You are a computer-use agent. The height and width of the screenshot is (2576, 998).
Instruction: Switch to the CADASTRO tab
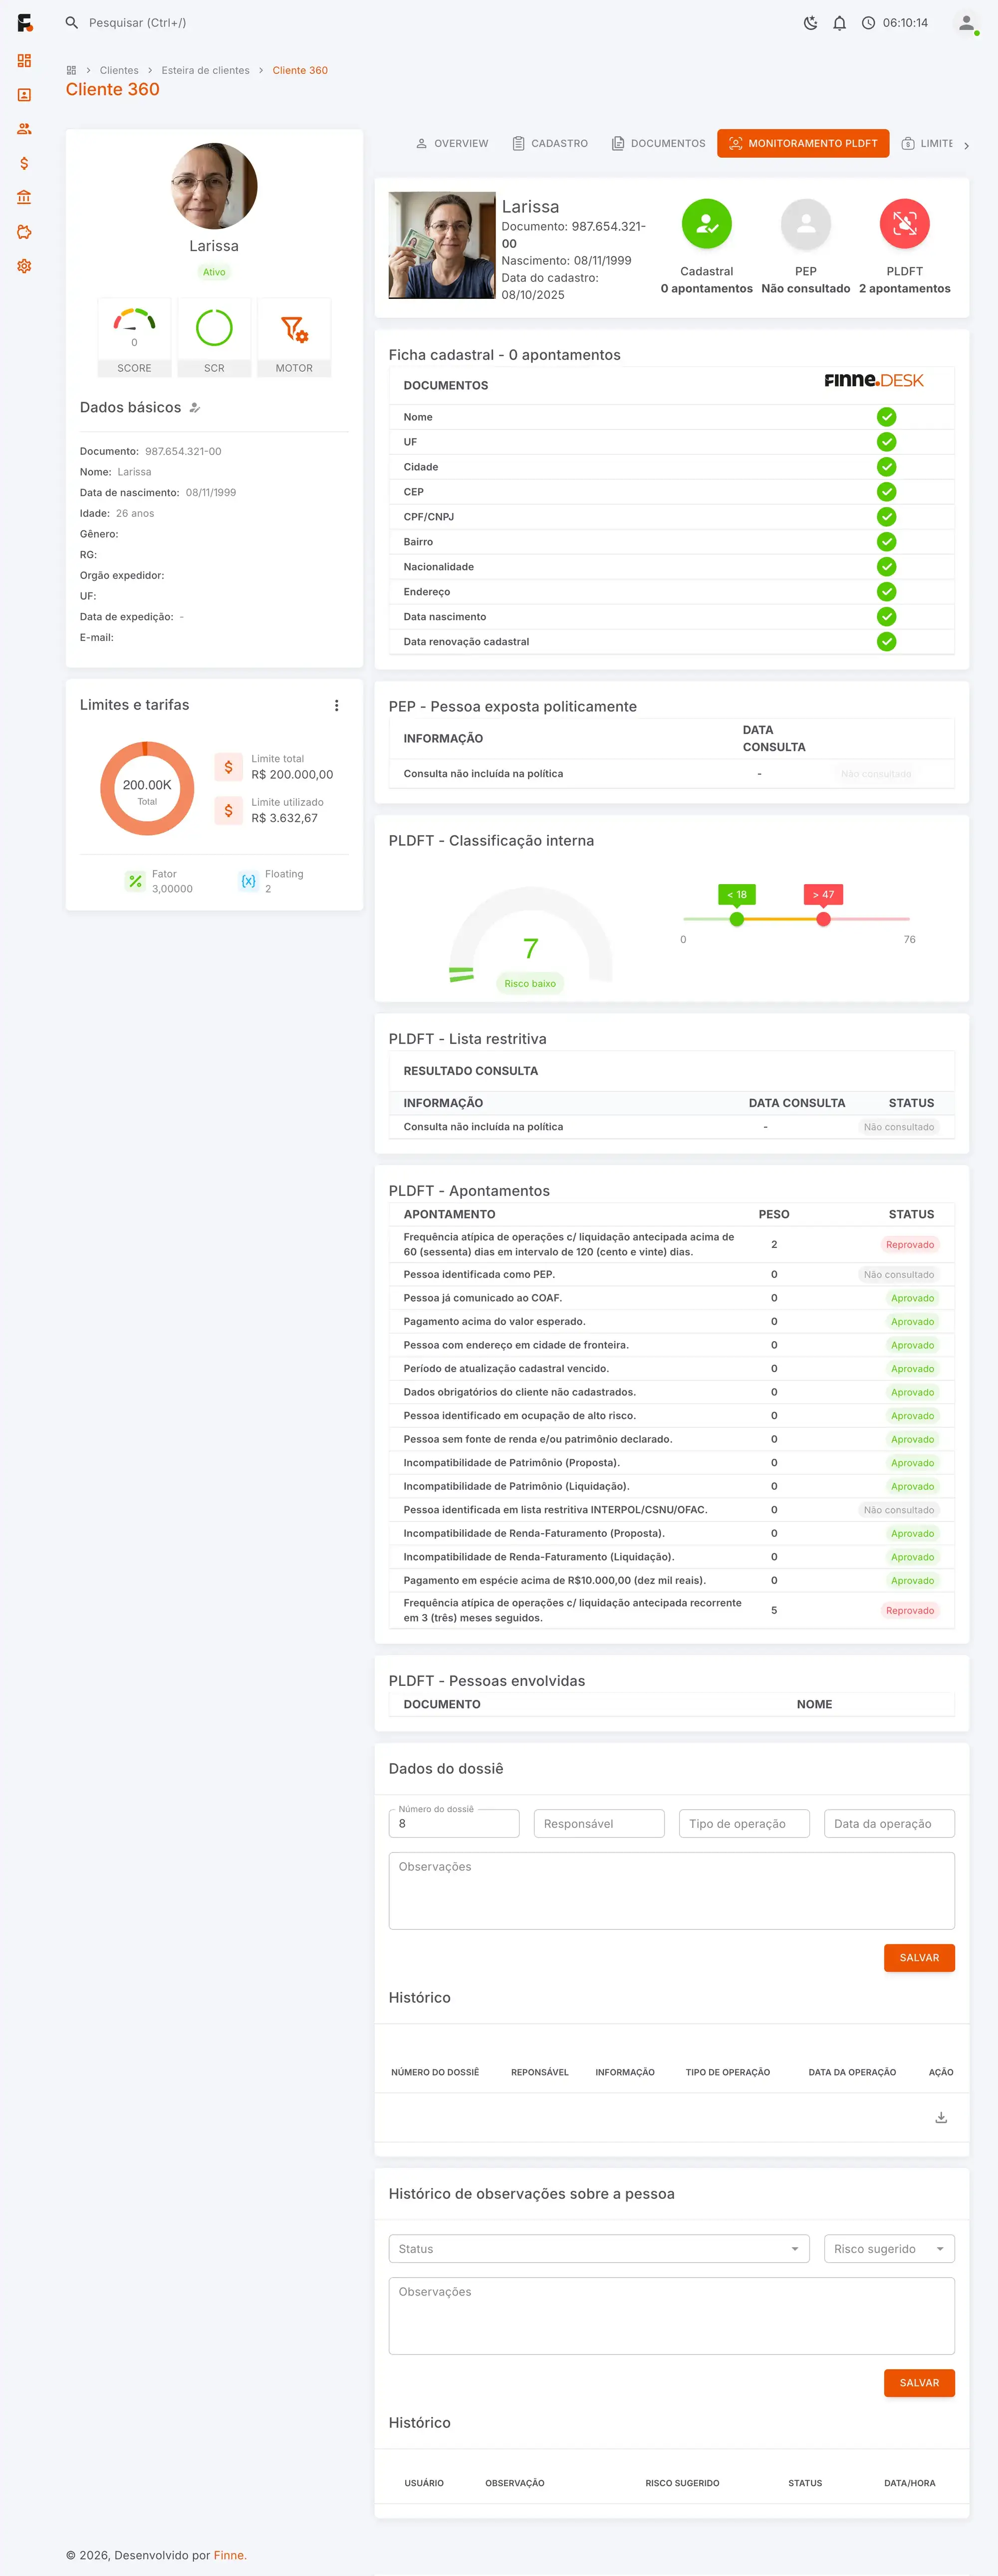(550, 144)
